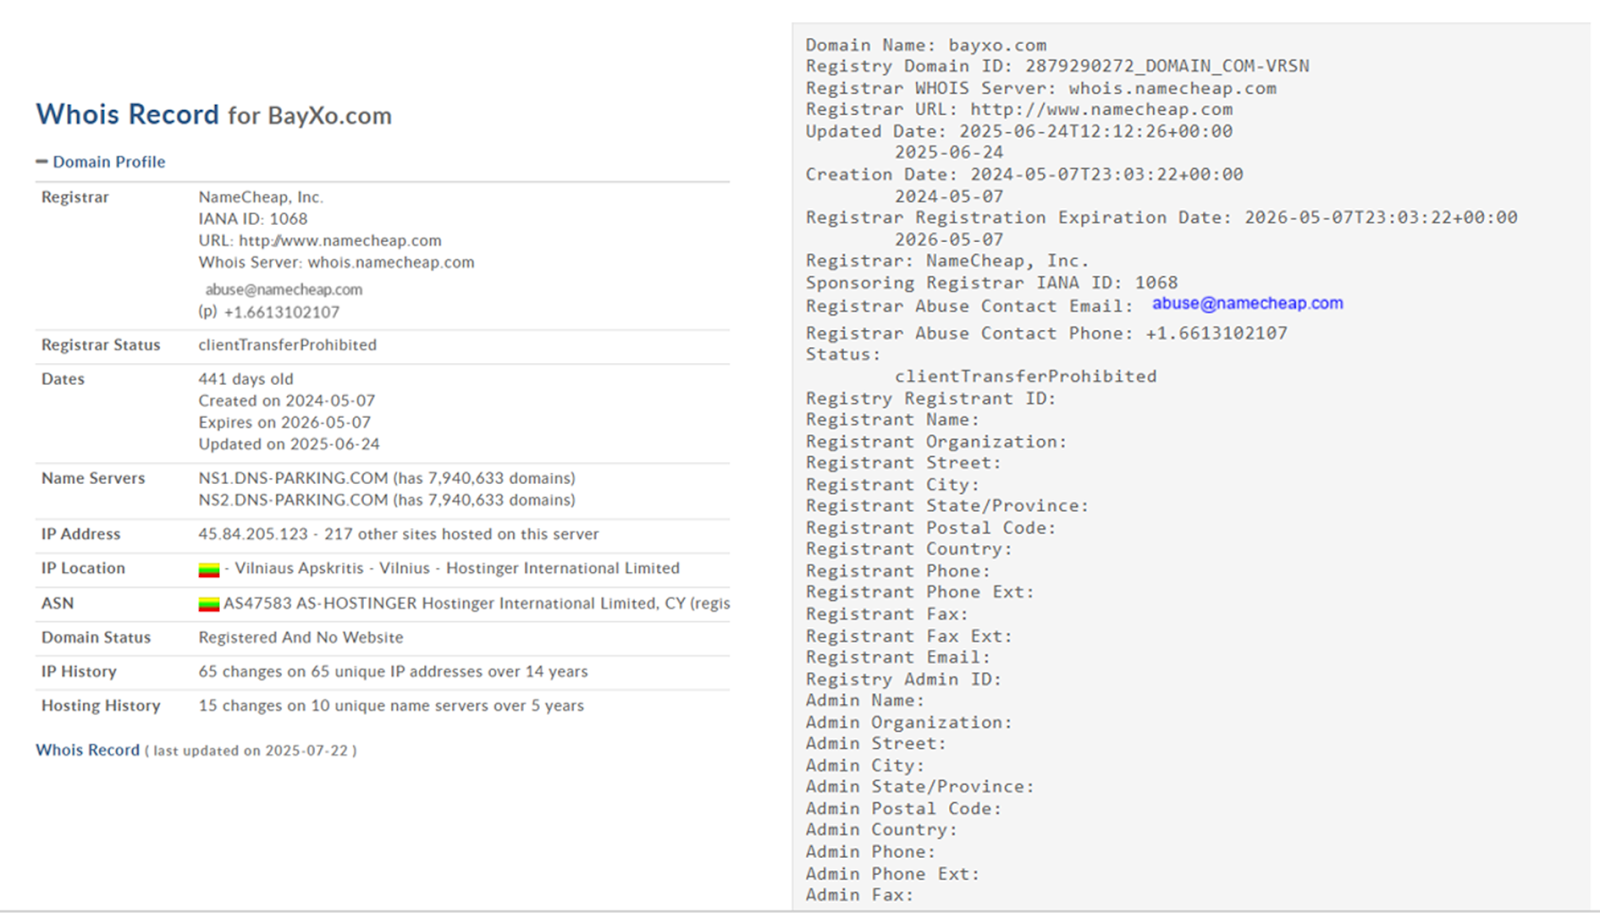Click 'Hostinger International Limited' in IP Location row
The width and height of the screenshot is (1600, 913).
562,568
